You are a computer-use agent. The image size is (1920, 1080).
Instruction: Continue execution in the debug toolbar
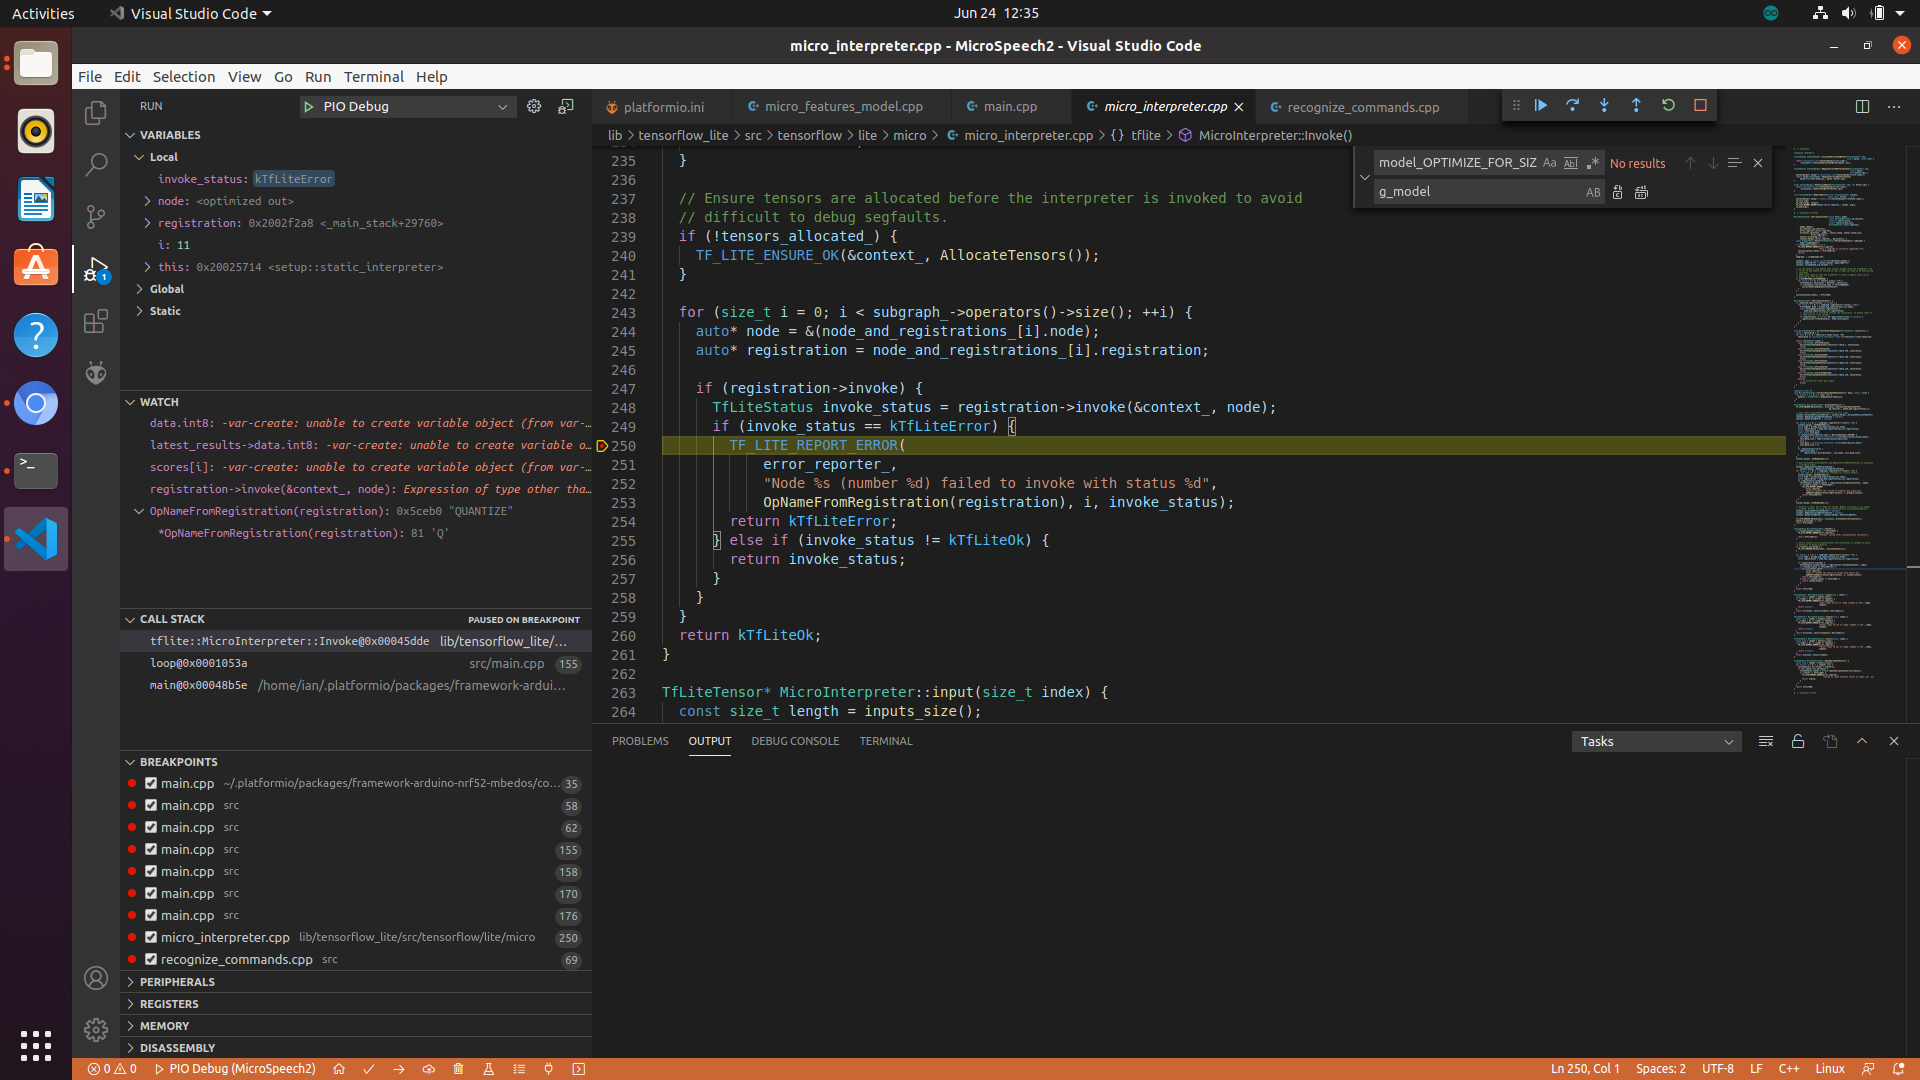point(1541,105)
